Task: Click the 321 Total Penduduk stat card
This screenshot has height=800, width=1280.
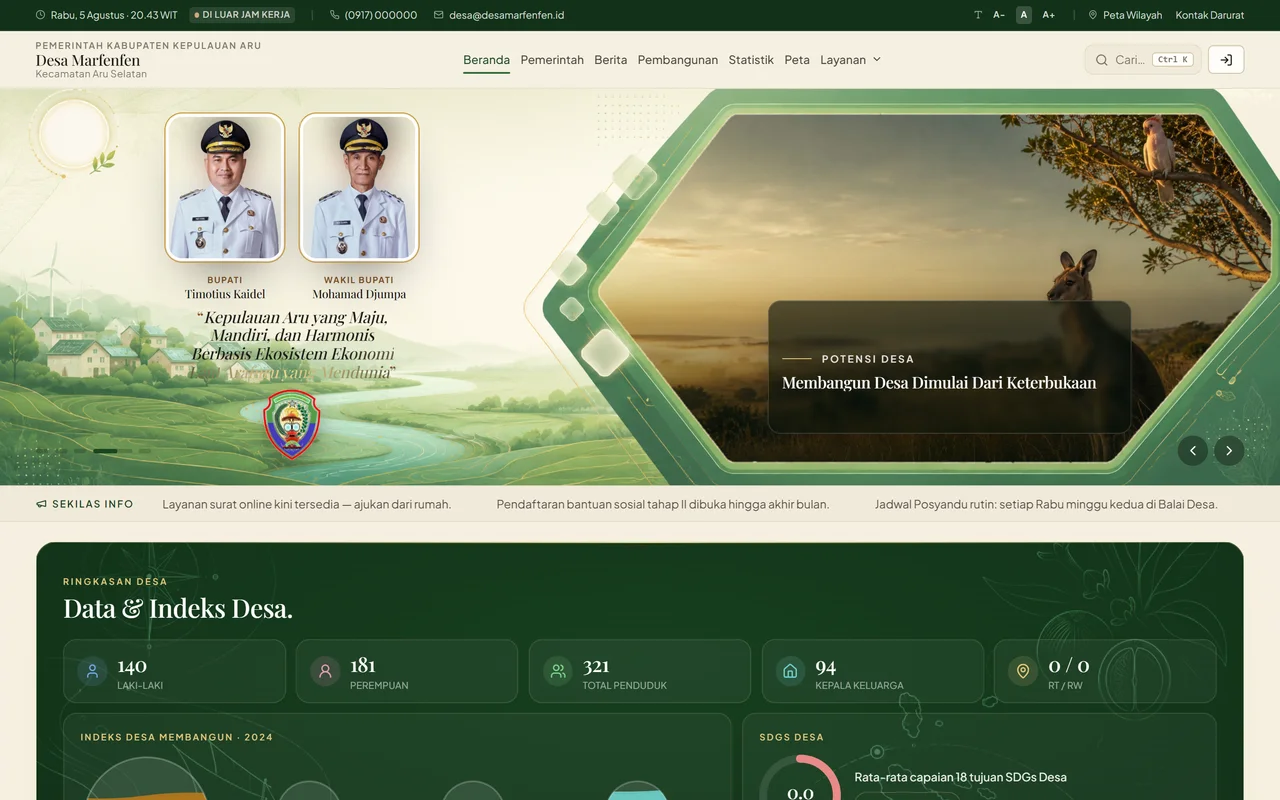Action: click(x=640, y=671)
